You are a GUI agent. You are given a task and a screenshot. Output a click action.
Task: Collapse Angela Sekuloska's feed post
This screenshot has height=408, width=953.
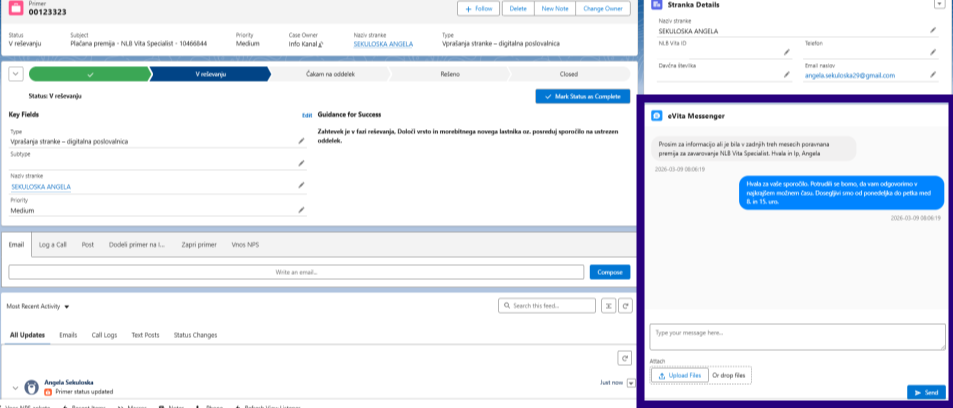click(x=15, y=387)
